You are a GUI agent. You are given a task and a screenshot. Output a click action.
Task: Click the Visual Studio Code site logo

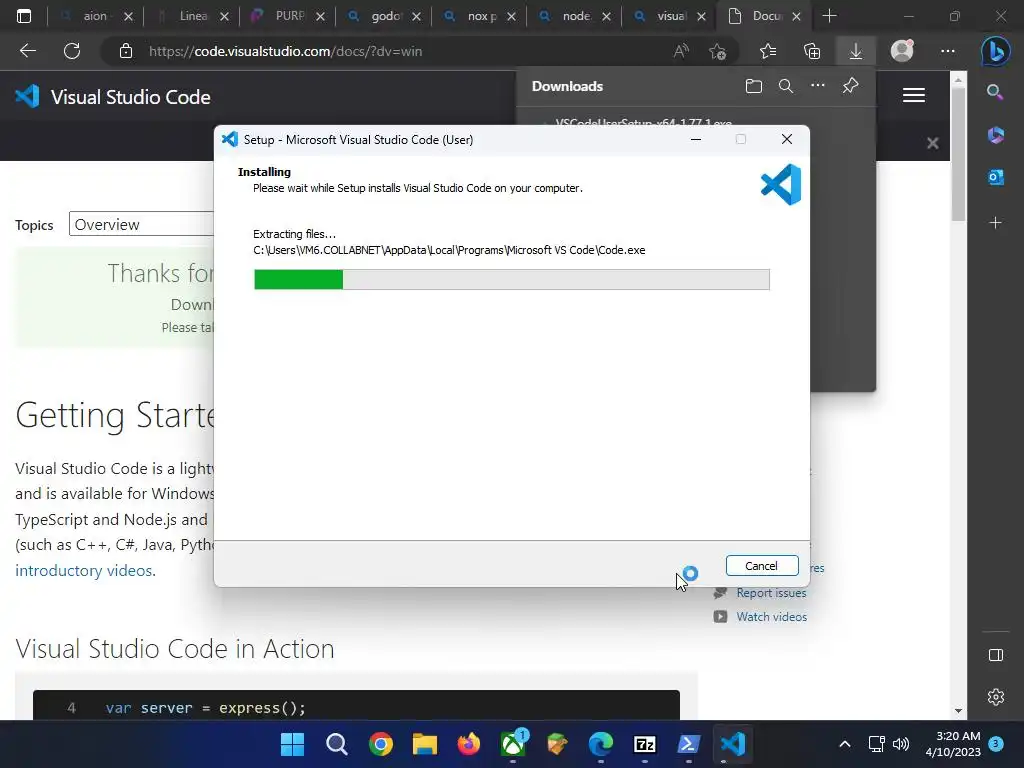113,97
